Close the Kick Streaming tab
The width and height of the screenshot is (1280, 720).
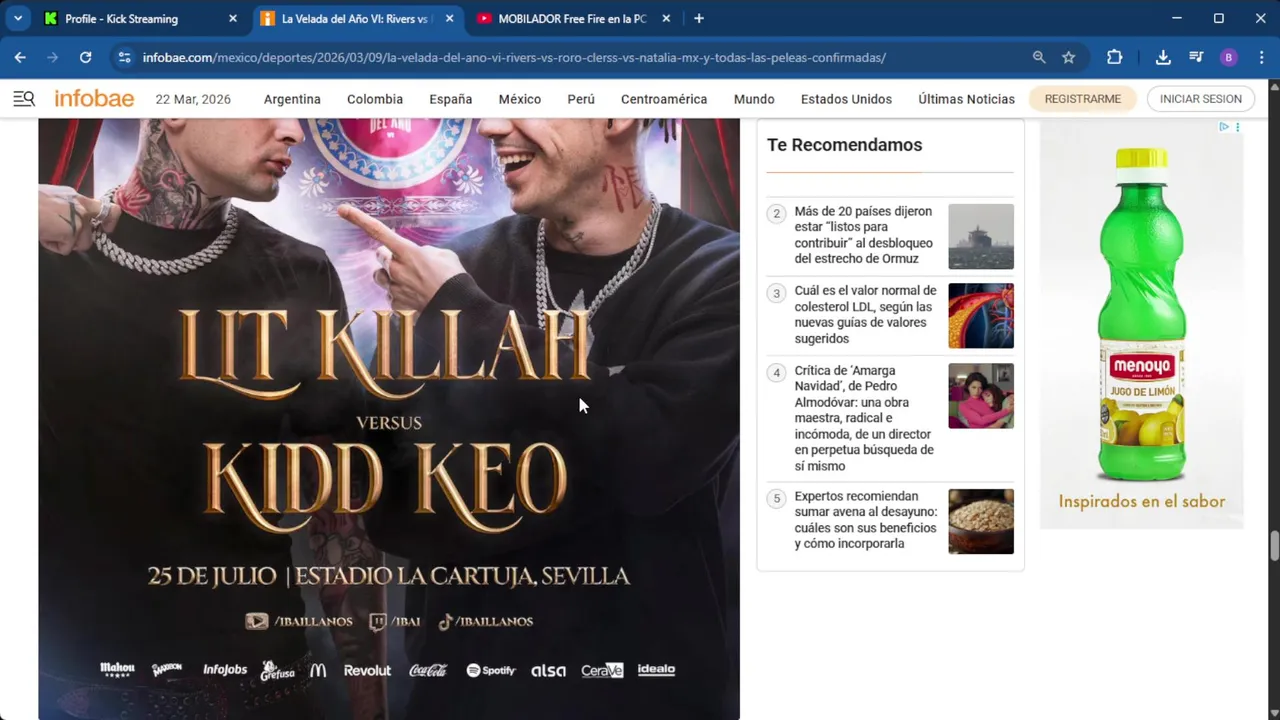(x=233, y=18)
